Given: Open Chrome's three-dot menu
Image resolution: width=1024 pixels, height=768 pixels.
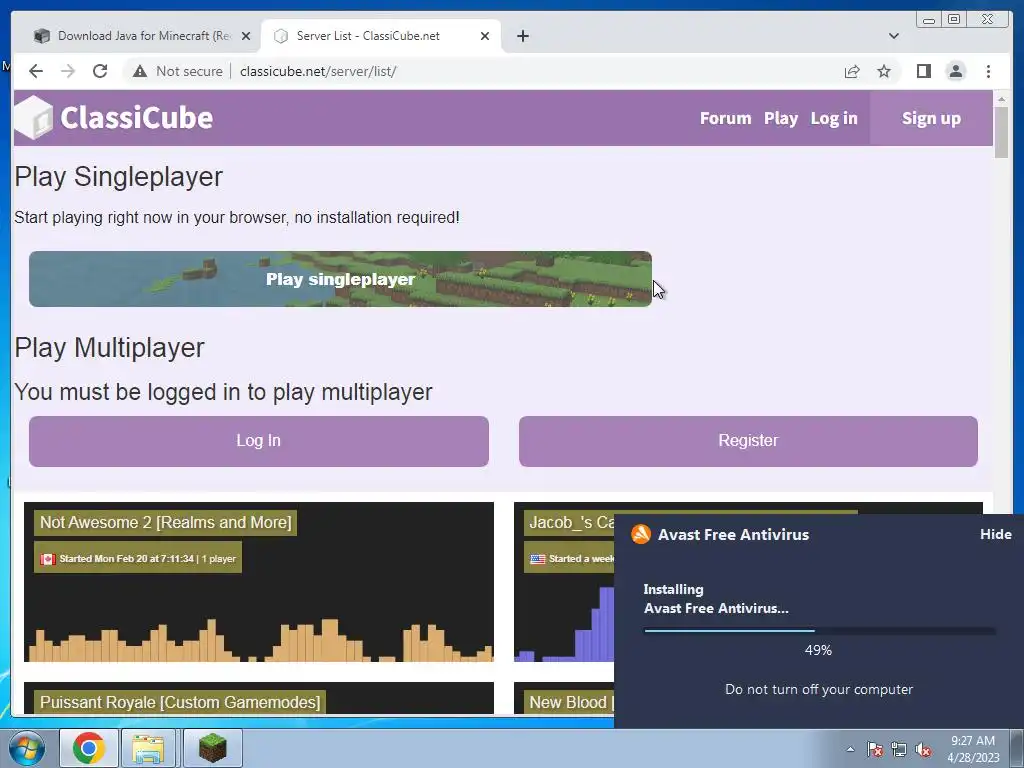Looking at the screenshot, I should click(x=988, y=71).
